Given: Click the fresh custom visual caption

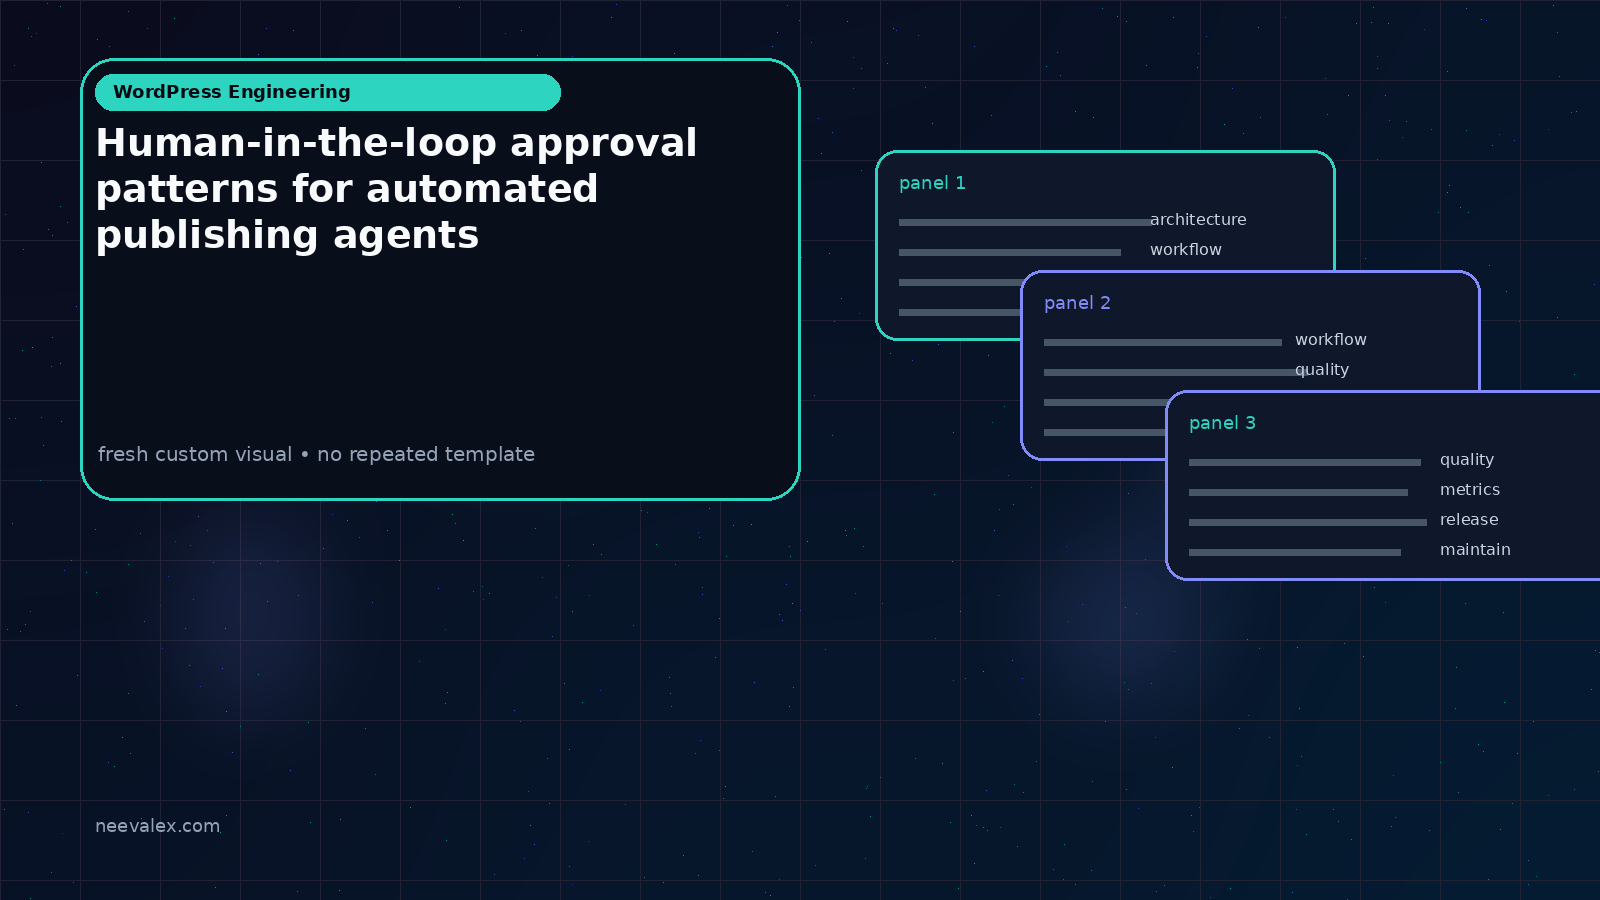Looking at the screenshot, I should click(316, 454).
